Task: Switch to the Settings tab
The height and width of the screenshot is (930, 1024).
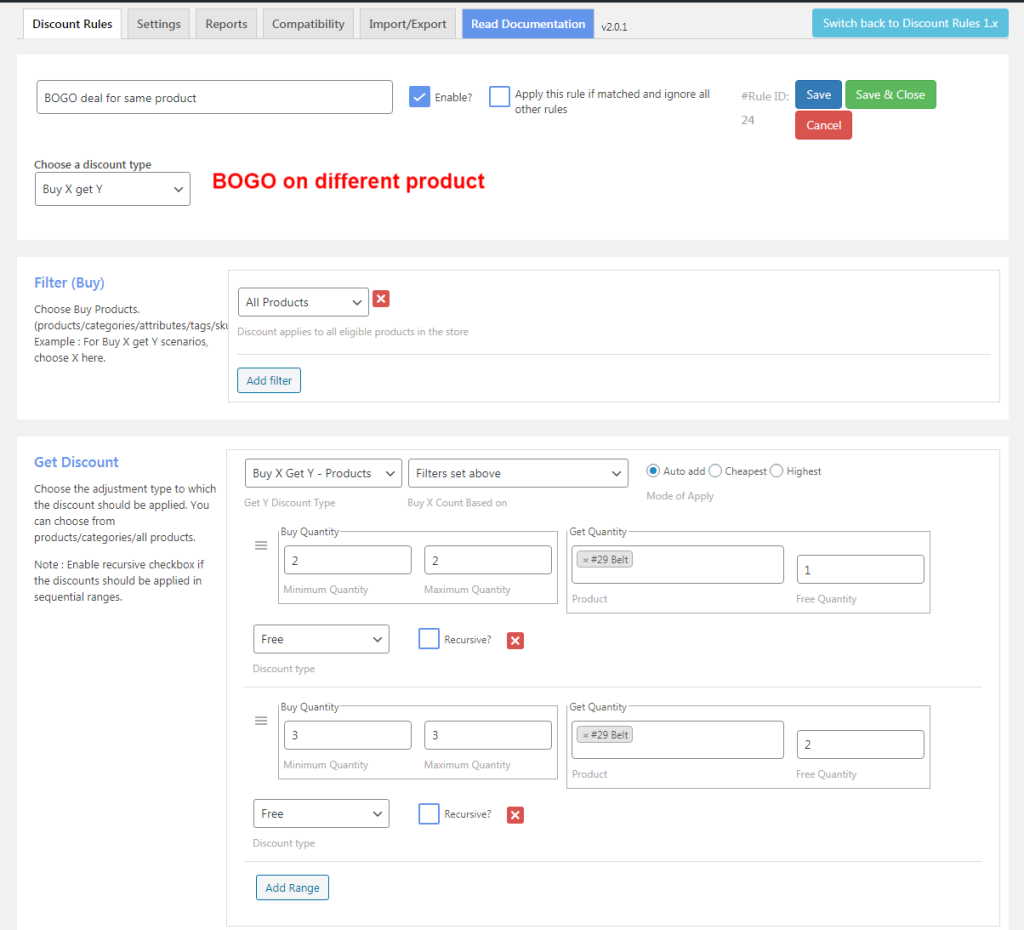Action: tap(159, 24)
